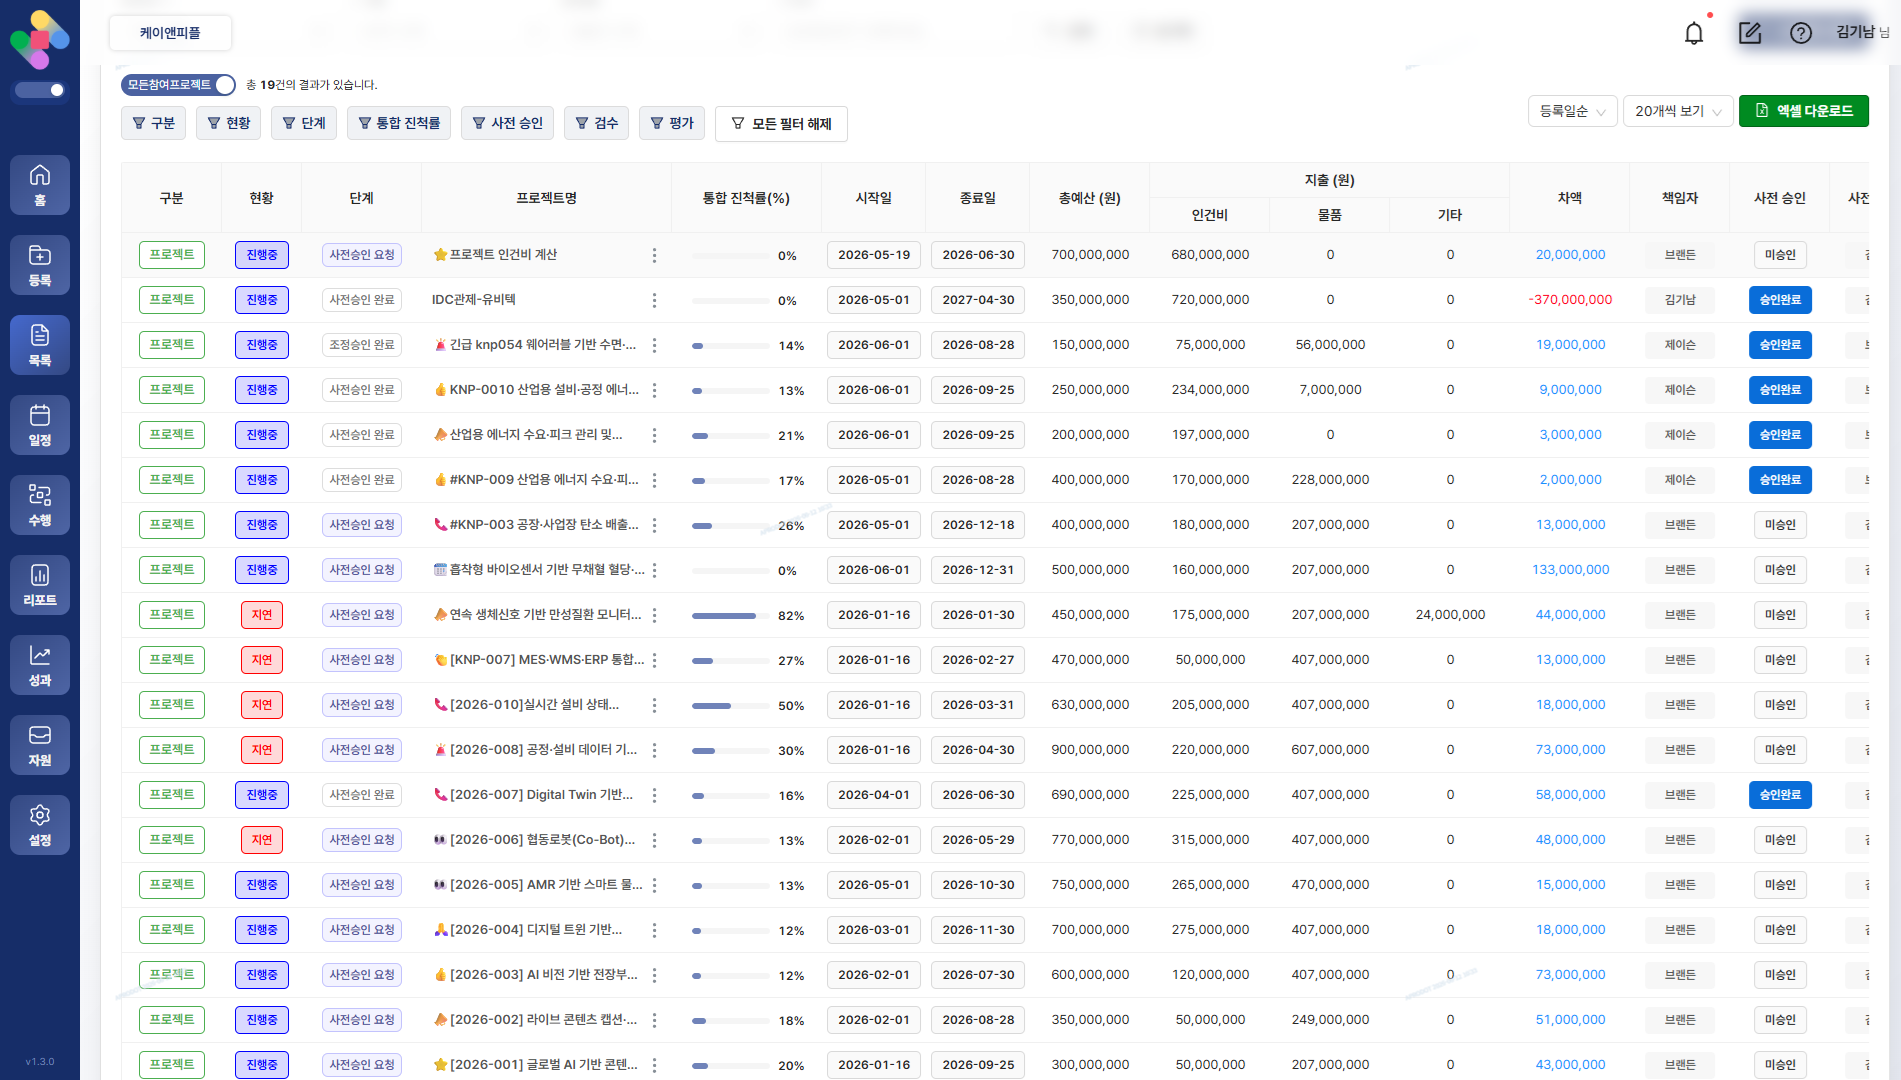Open 설정 gear in the sidebar
Viewport: 1901px width, 1080px height.
40,825
